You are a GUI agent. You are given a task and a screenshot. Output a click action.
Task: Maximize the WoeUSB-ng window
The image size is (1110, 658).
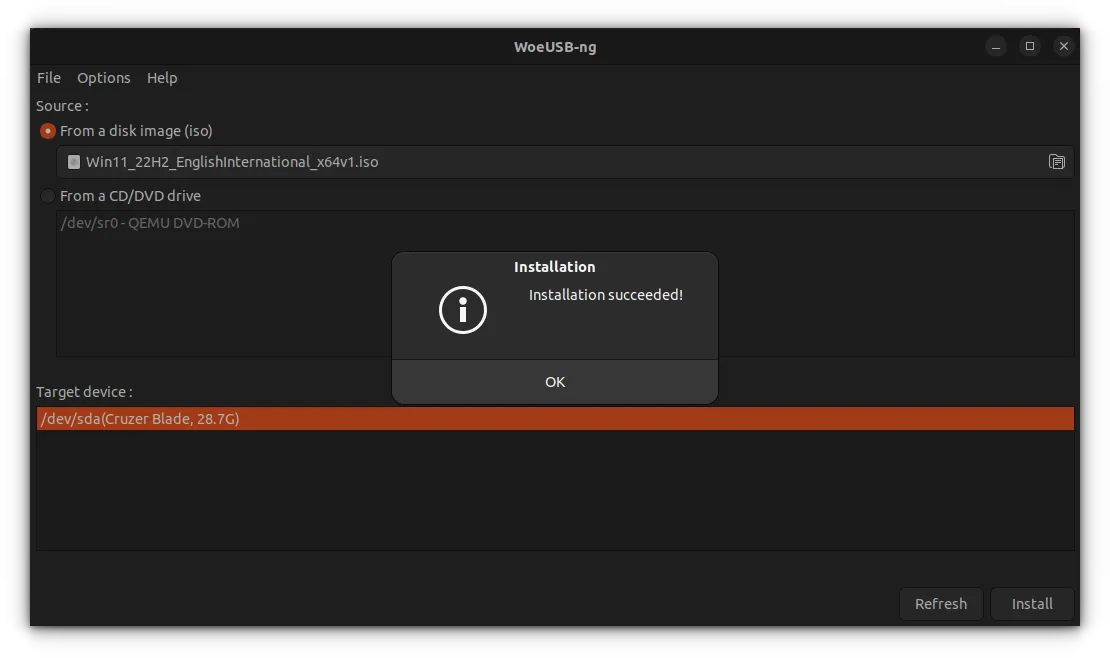pos(1030,46)
